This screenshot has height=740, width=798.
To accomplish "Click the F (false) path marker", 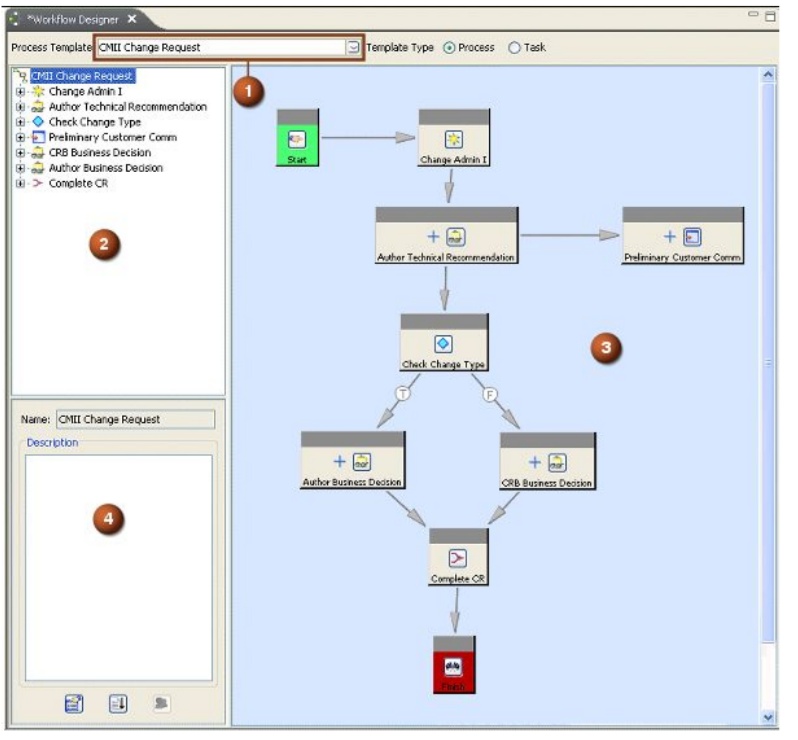I will tap(490, 394).
